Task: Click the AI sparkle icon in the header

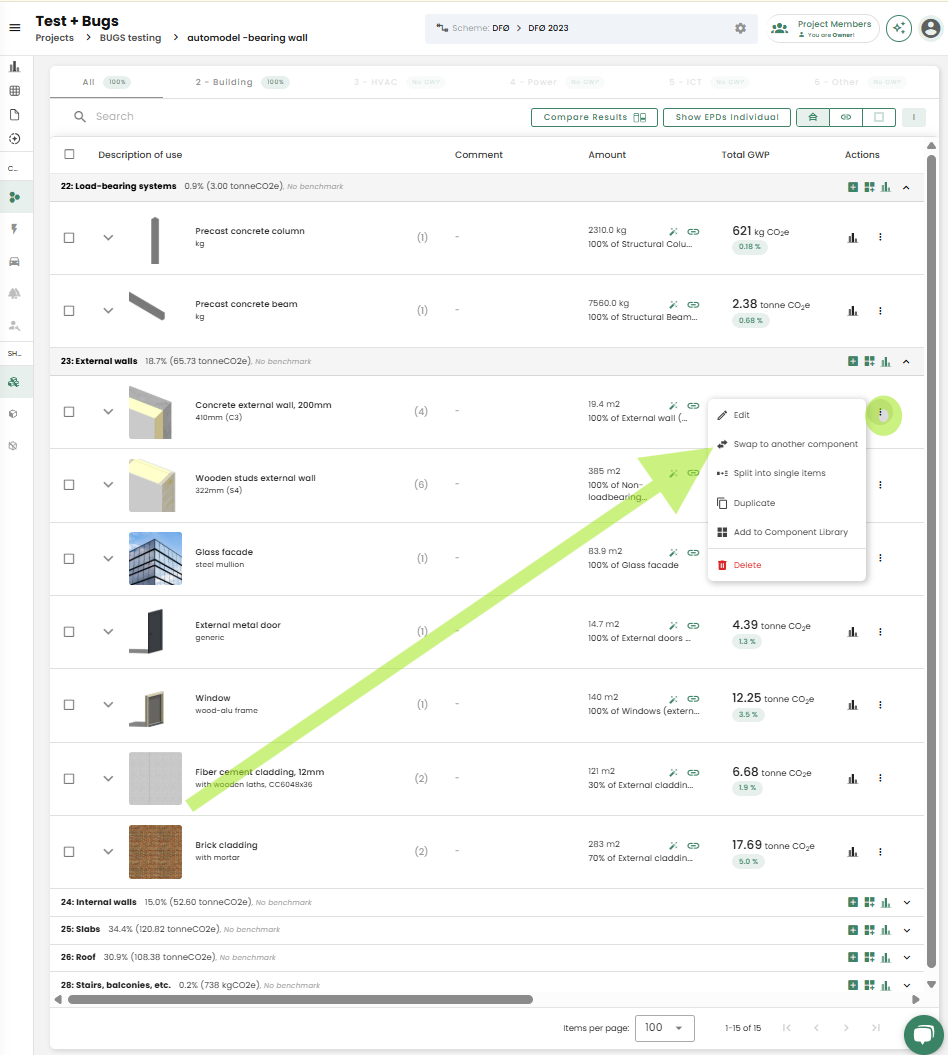Action: [x=899, y=28]
